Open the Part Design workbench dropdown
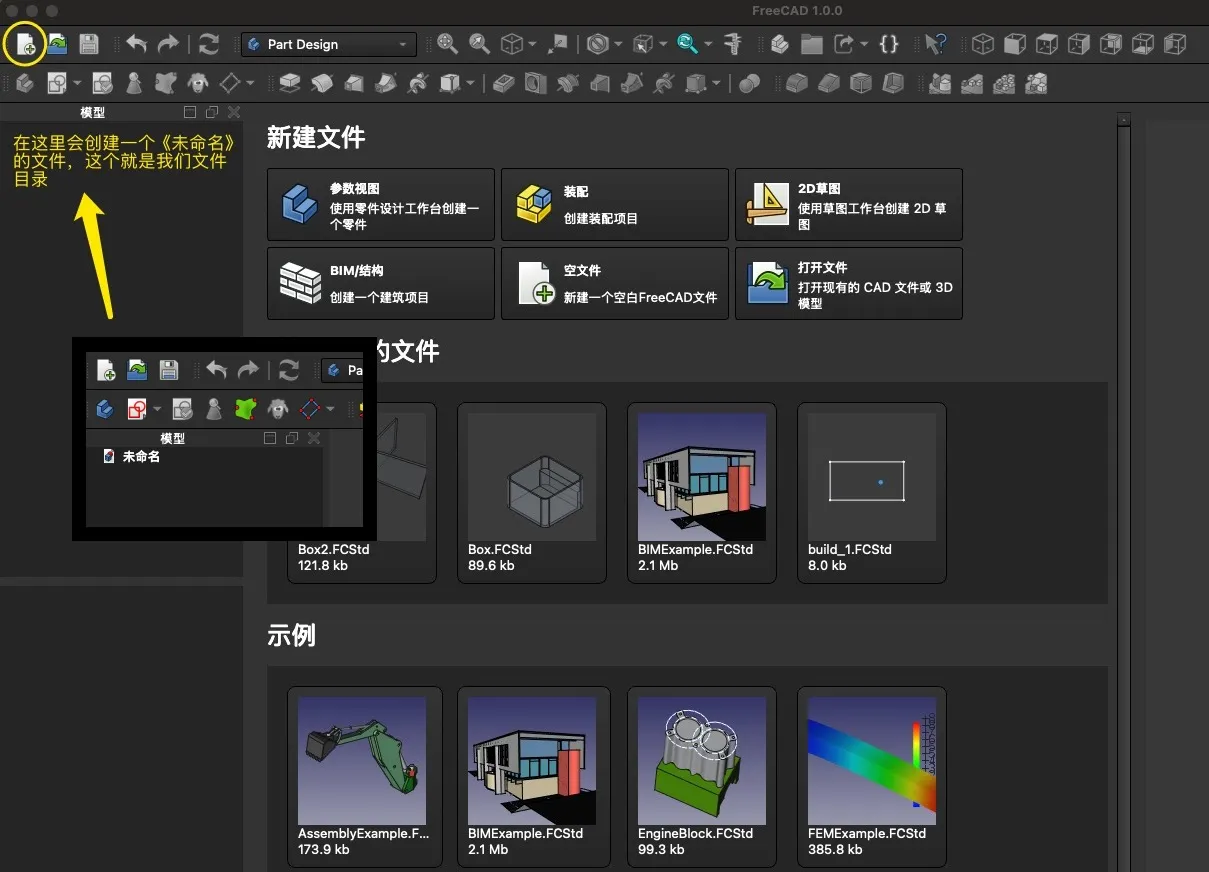The height and width of the screenshot is (872, 1209). click(x=328, y=44)
